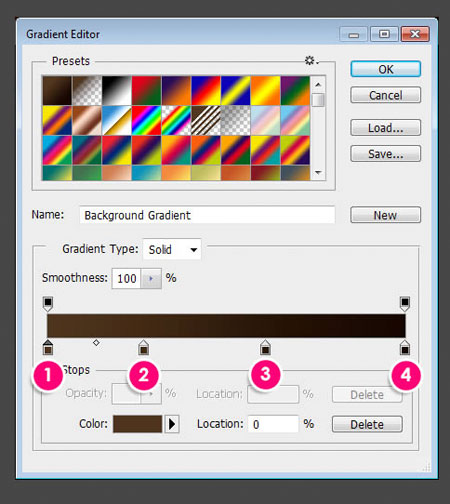Open the brown Color swatch picker
The image size is (450, 504).
click(x=137, y=424)
